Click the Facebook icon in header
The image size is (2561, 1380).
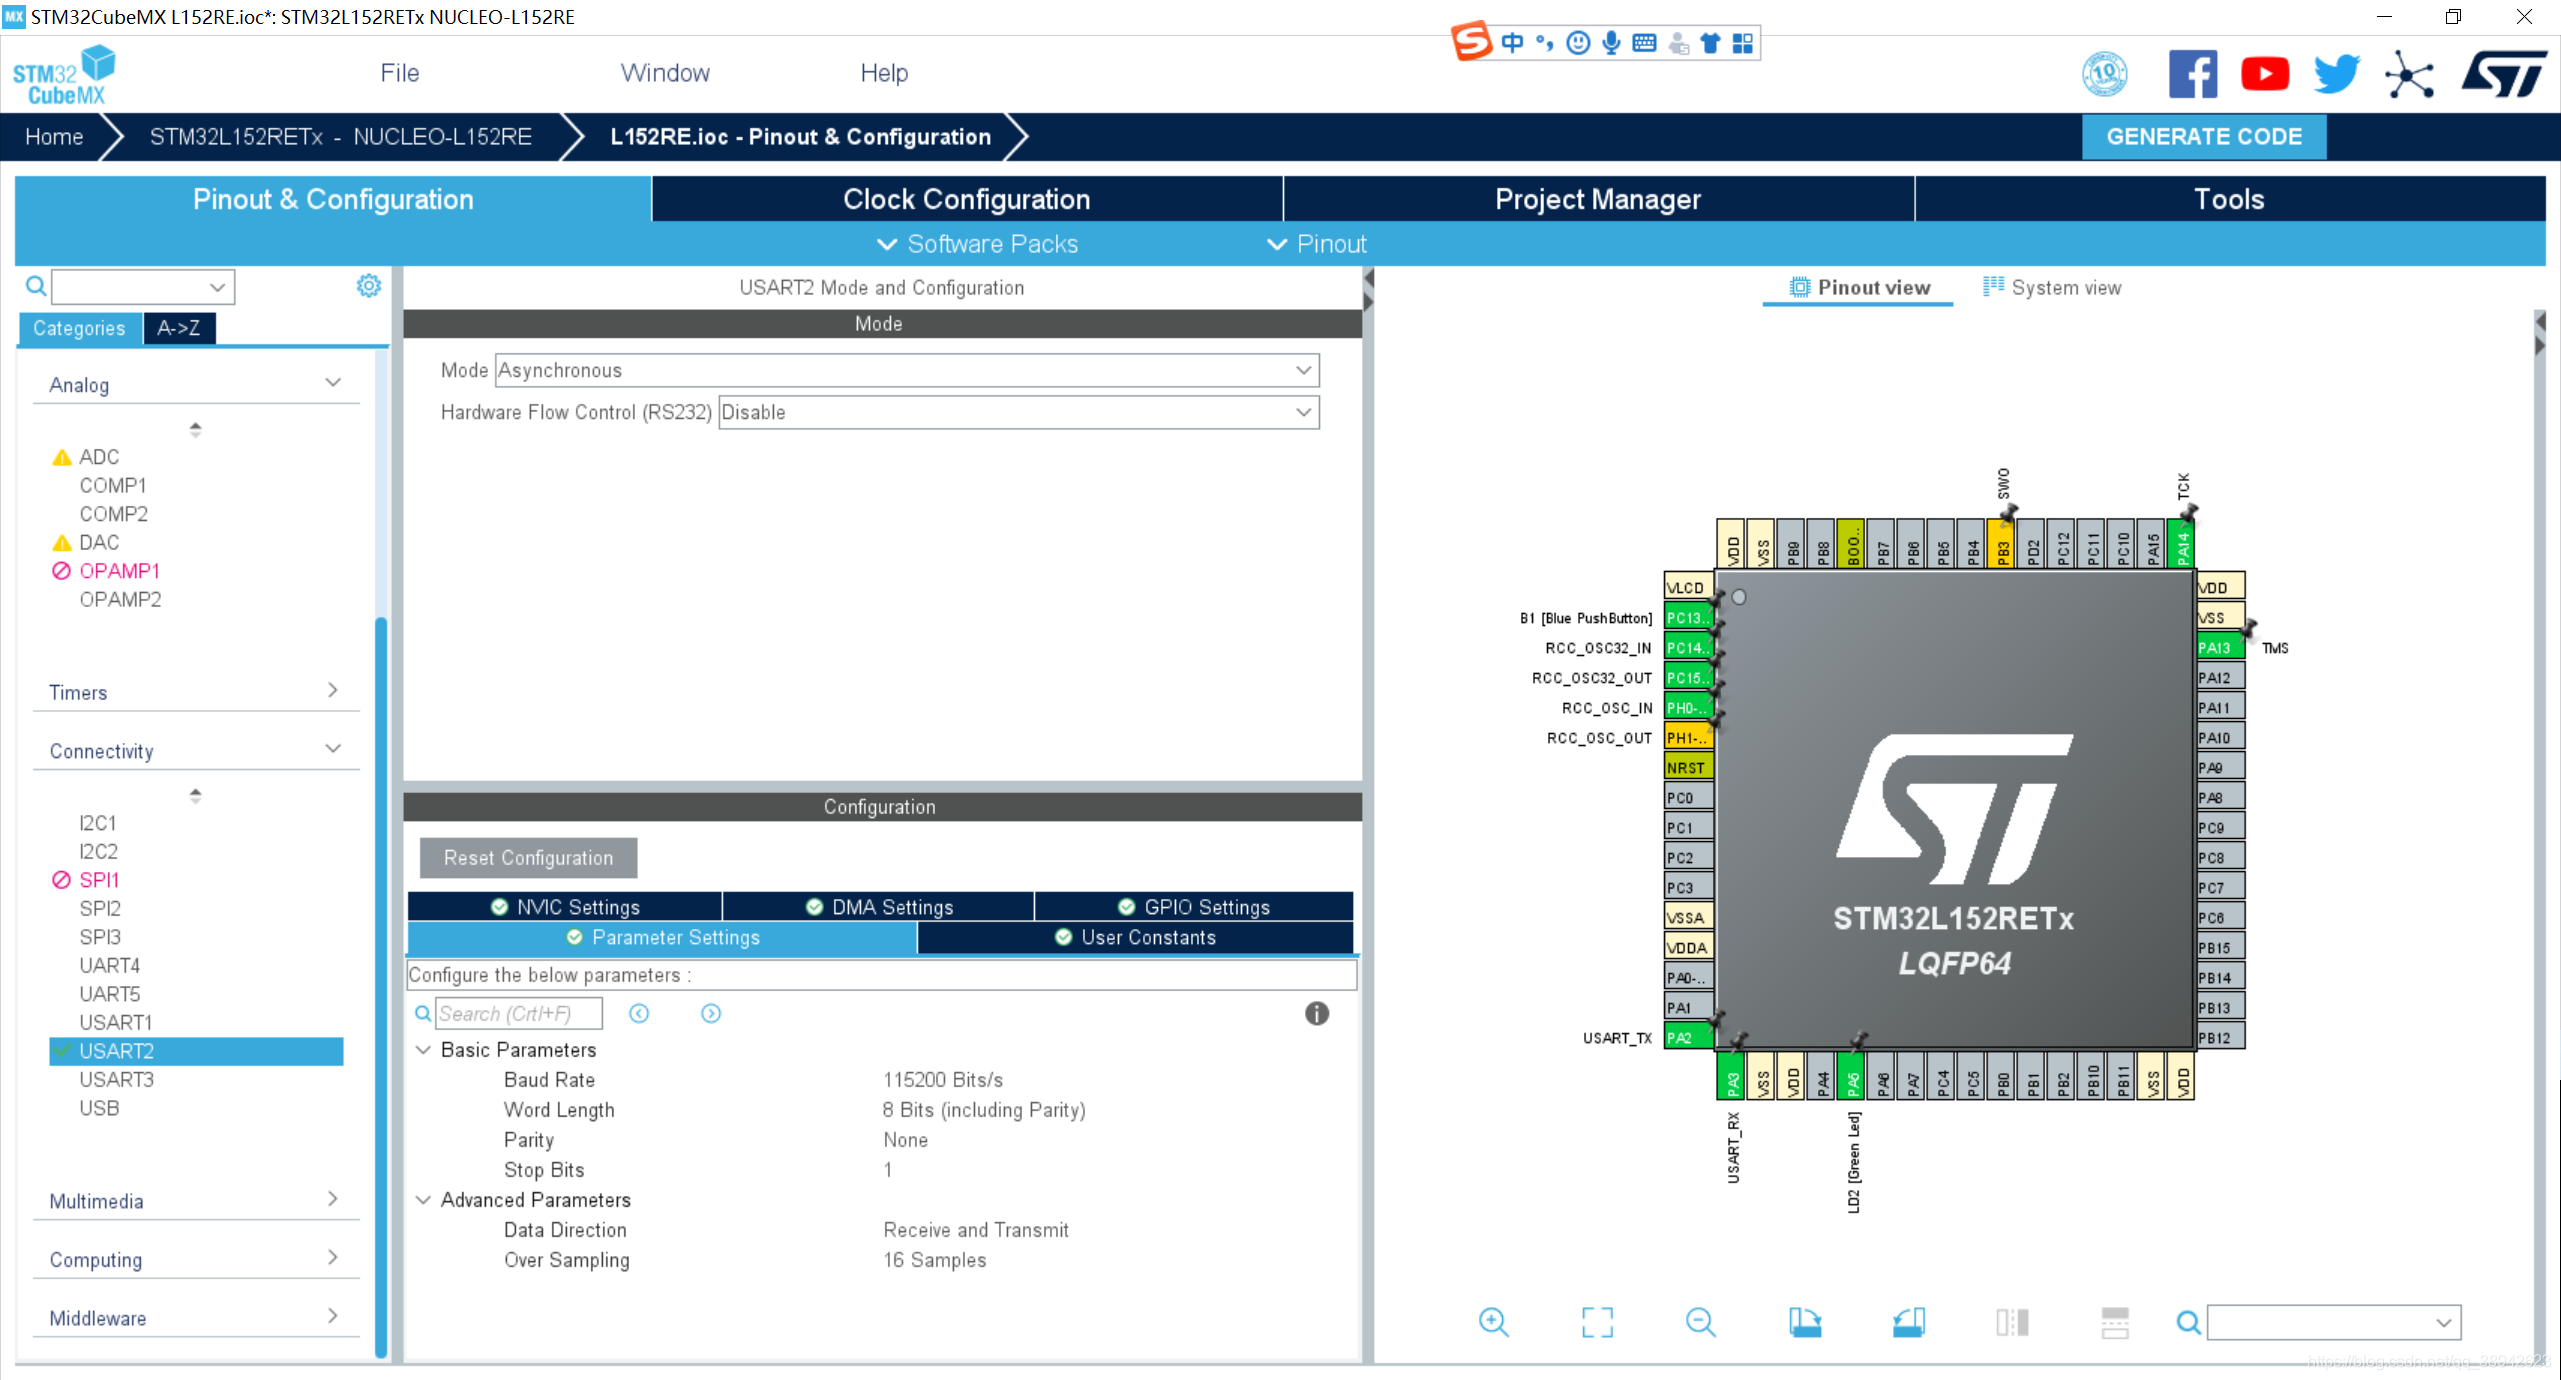2192,74
